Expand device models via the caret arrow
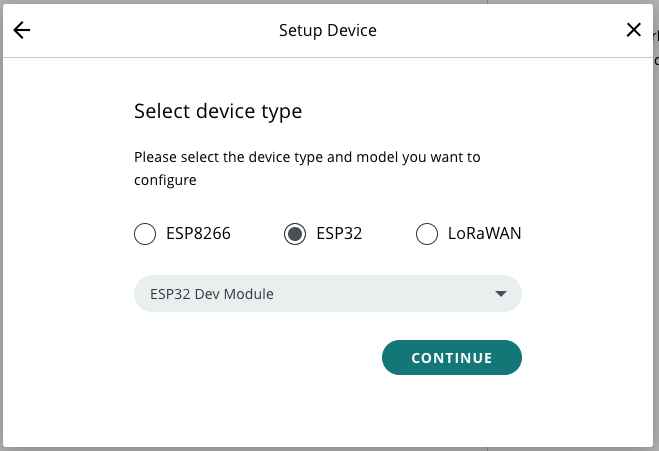 [x=501, y=294]
